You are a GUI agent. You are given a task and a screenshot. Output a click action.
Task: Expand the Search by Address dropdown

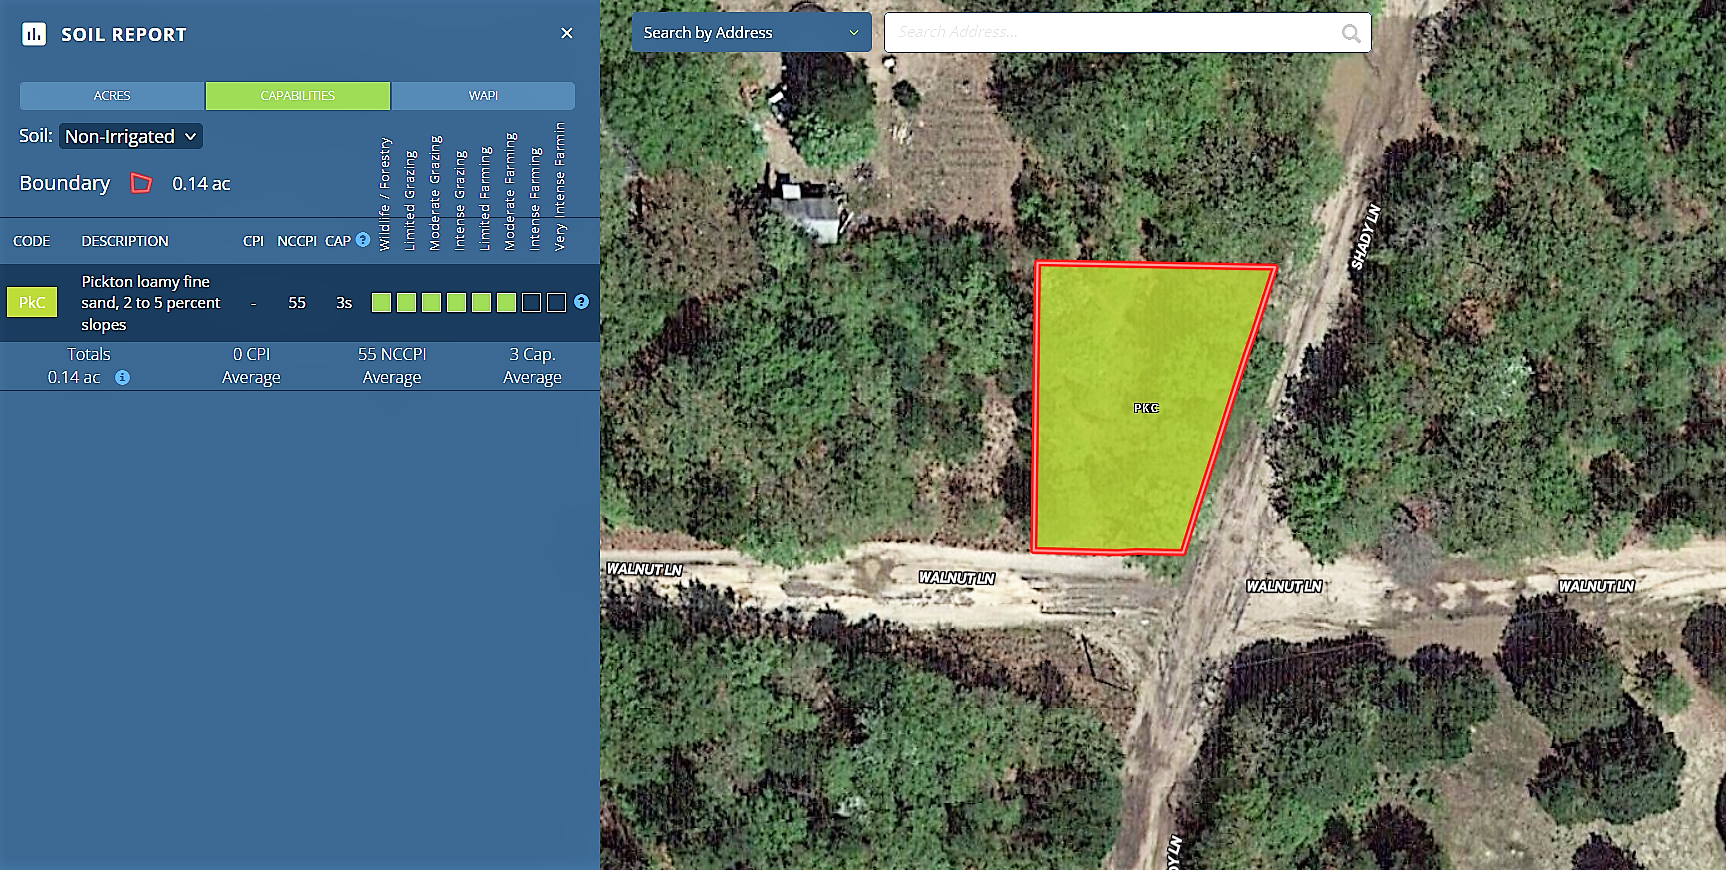751,33
